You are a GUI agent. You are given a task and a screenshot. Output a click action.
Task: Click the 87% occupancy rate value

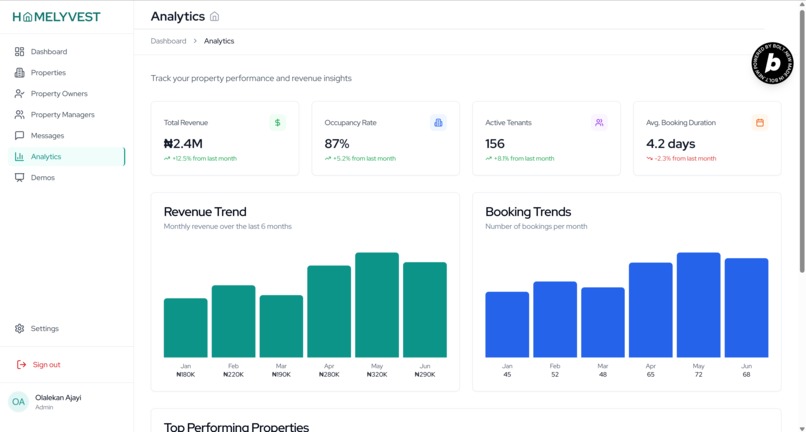point(337,143)
